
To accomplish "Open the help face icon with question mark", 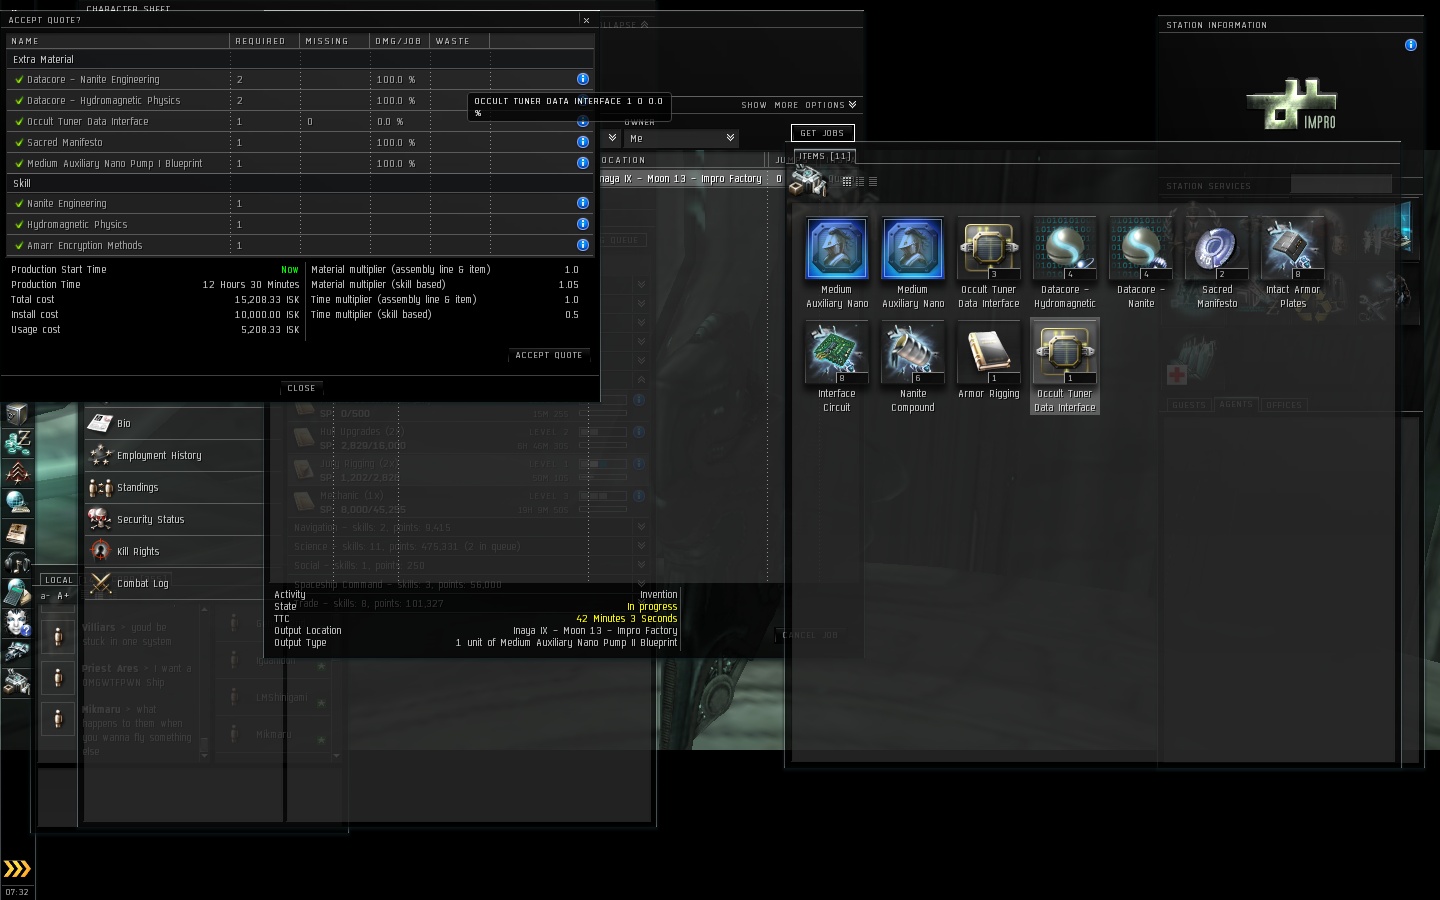I will pos(17,622).
